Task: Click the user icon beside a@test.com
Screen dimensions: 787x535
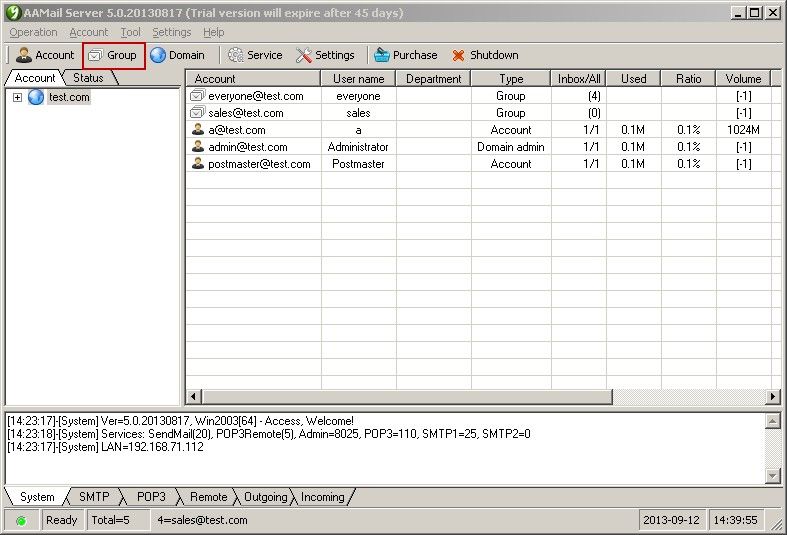Action: tap(198, 129)
